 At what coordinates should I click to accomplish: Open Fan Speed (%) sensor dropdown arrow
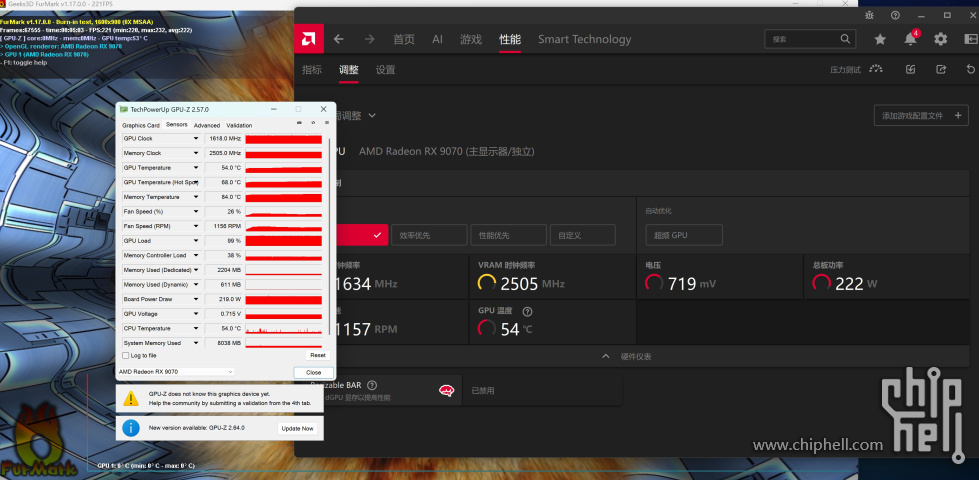[x=195, y=212]
